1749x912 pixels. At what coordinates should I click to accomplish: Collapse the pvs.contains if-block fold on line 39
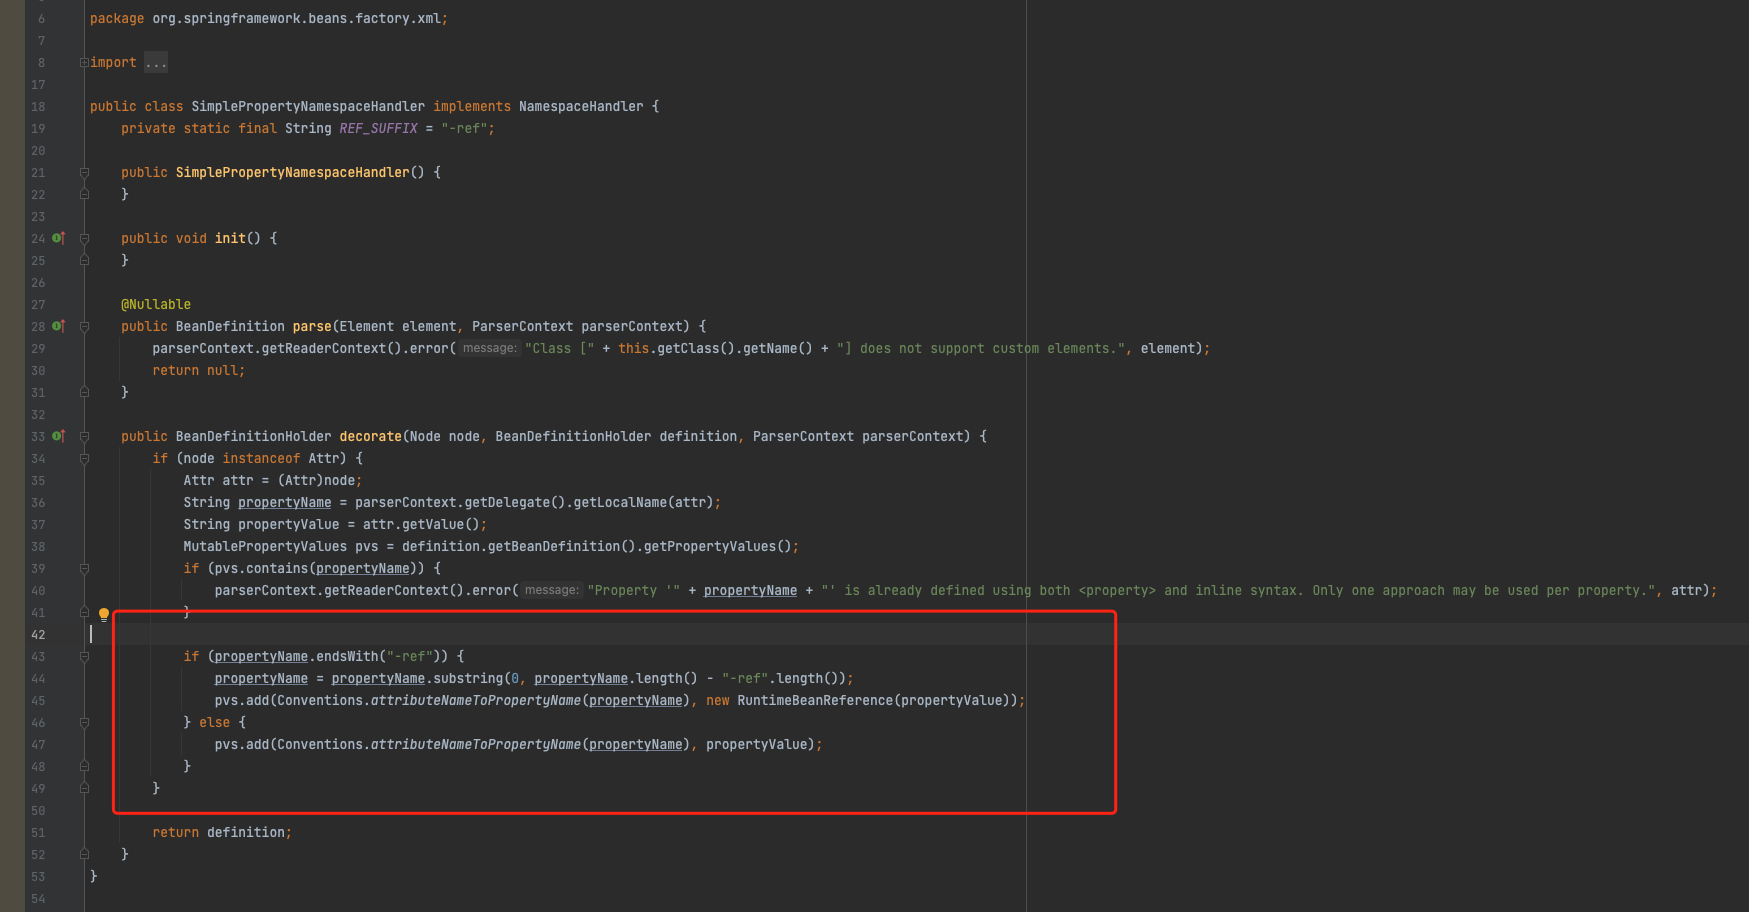(x=84, y=568)
